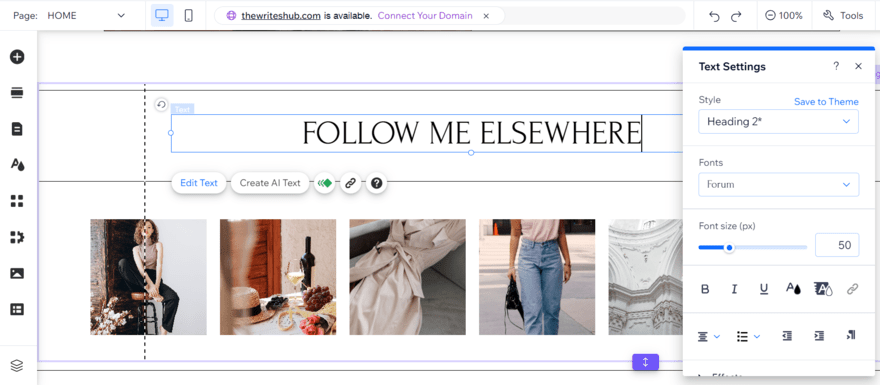Screen dimensions: 880x385
Task: Toggle underline formatting
Action: click(763, 289)
